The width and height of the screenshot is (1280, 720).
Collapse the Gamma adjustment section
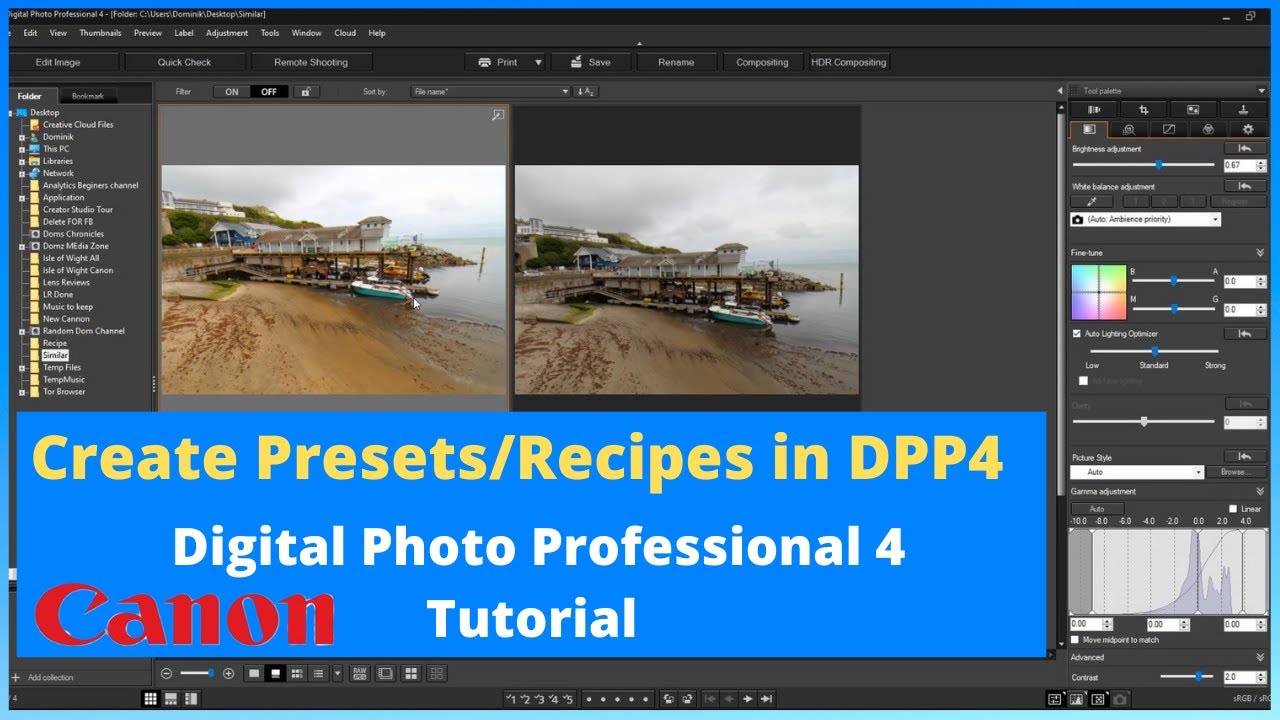(x=1260, y=491)
